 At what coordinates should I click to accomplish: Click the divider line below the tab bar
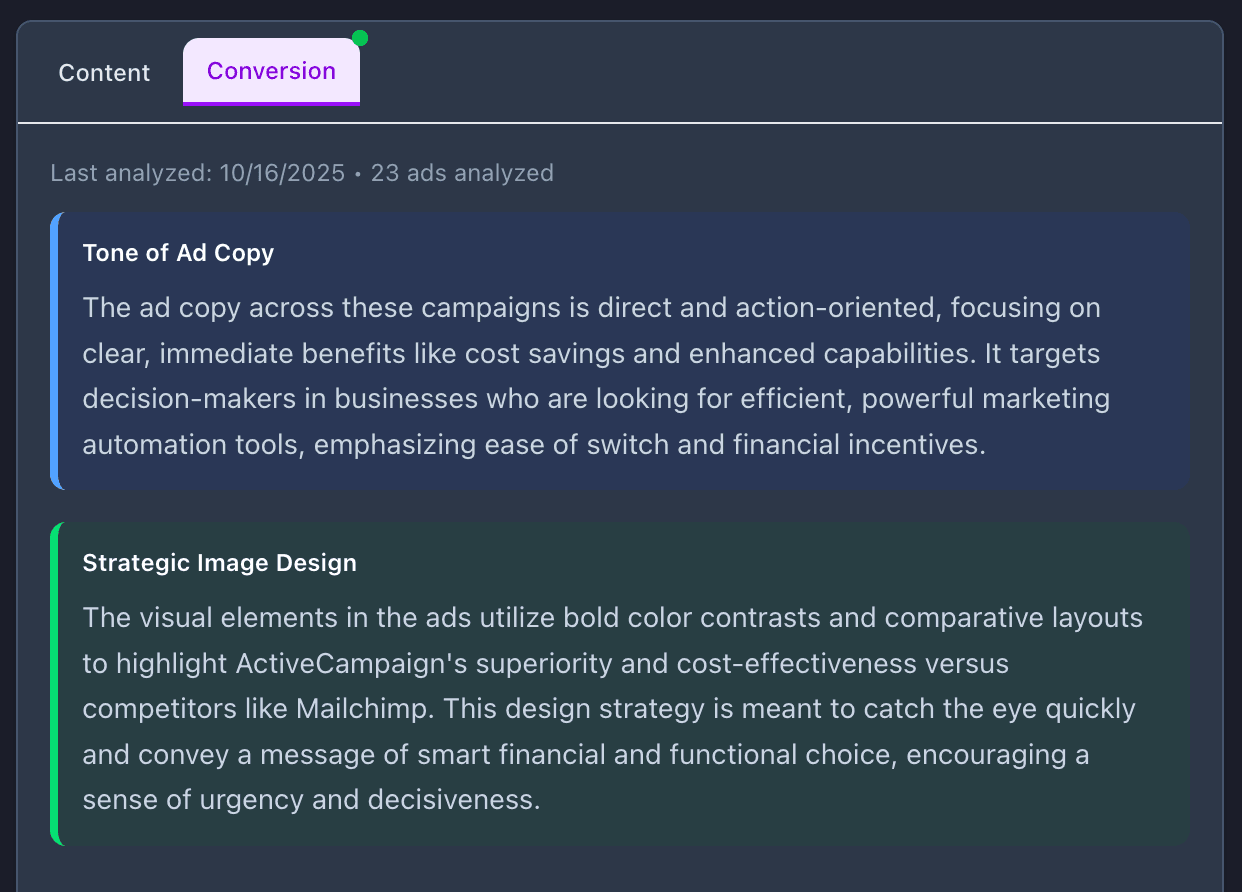620,124
